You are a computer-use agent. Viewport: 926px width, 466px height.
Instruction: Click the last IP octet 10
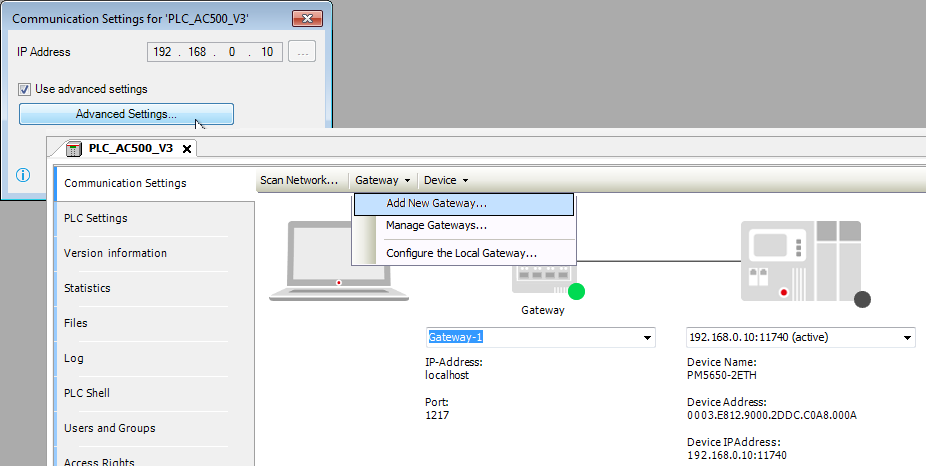(x=267, y=52)
